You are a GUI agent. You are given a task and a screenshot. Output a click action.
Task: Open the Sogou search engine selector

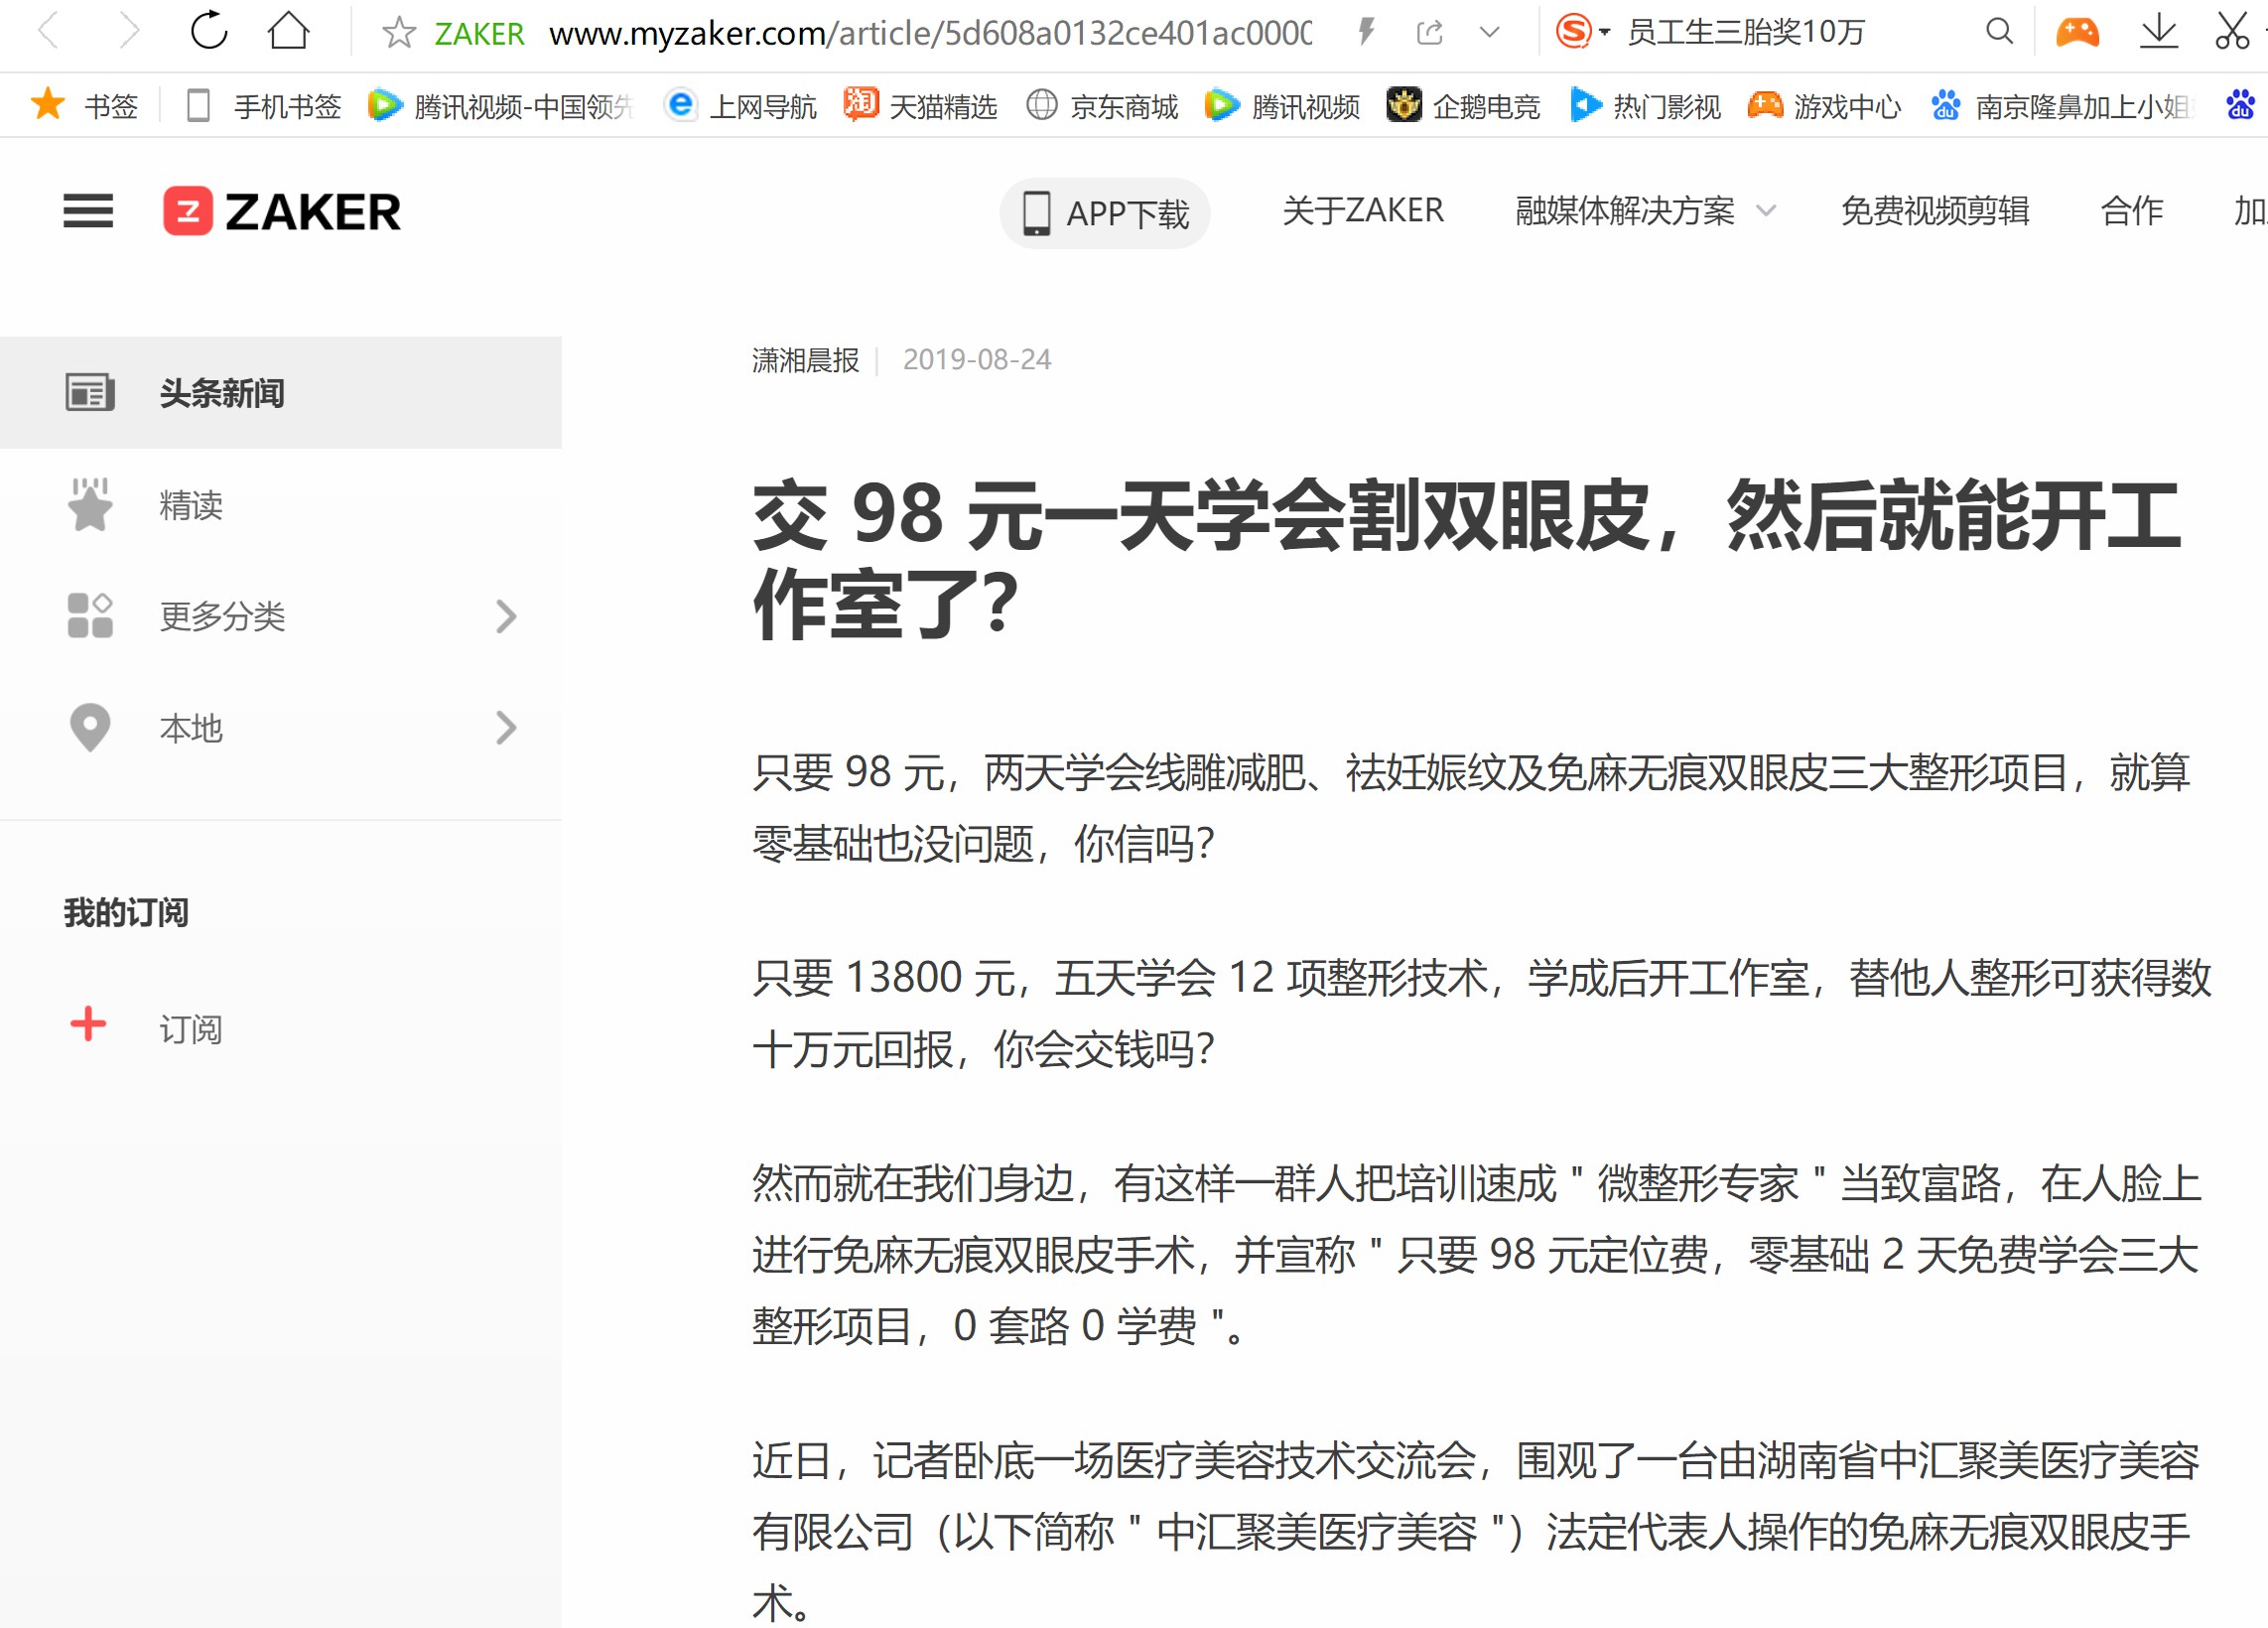click(1582, 32)
